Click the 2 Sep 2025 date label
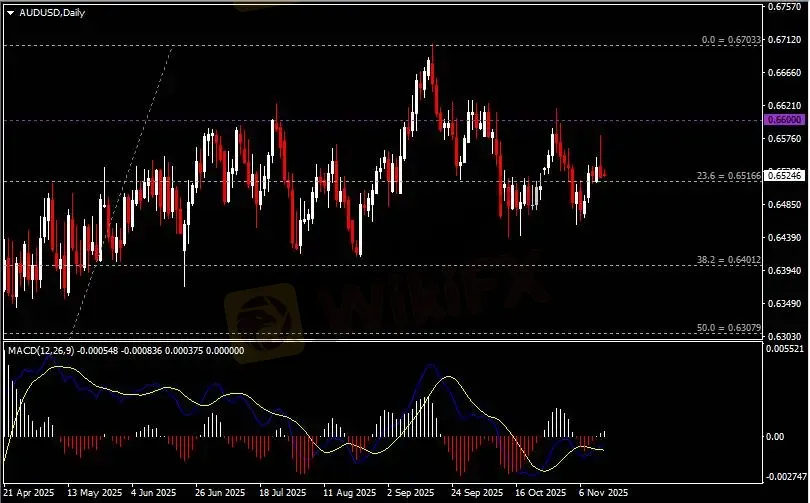The height and width of the screenshot is (503, 810). click(x=410, y=493)
